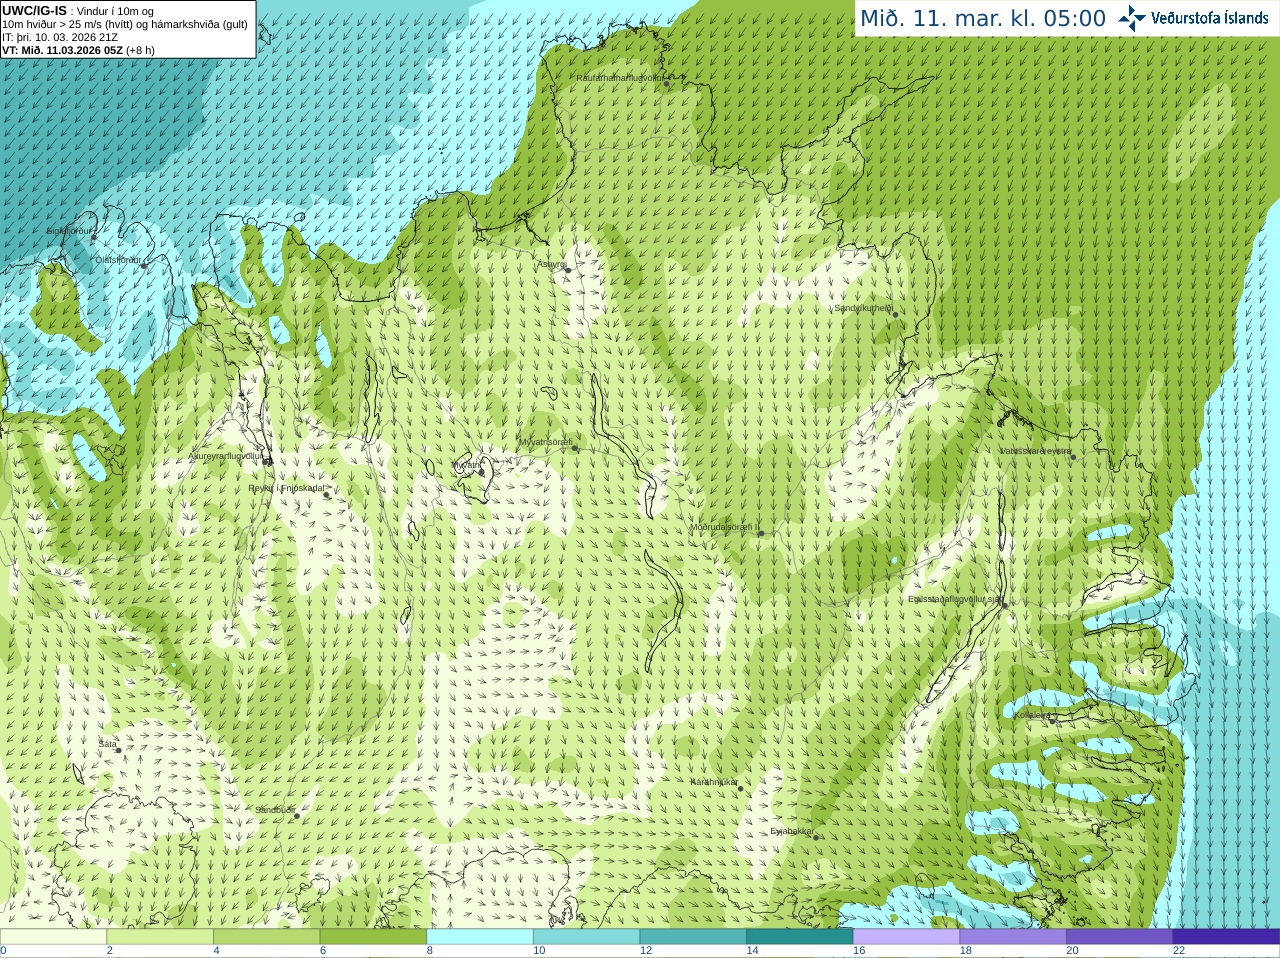Click the 8–10 m/s cyan legend swatch
Image resolution: width=1280 pixels, height=958 pixels.
[x=480, y=937]
